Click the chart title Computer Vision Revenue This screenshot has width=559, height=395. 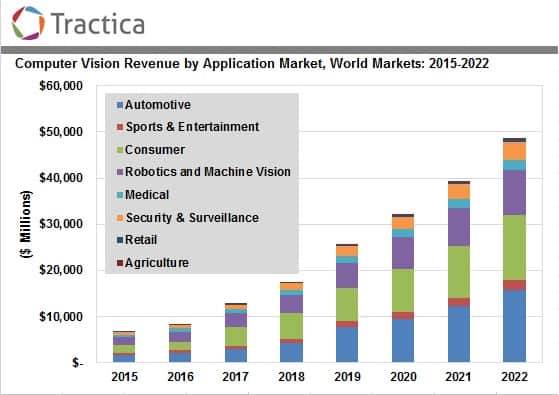coord(252,64)
